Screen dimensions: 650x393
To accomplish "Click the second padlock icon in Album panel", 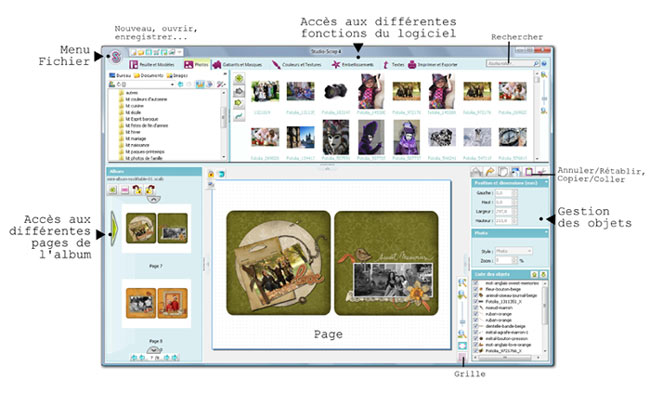I will [150, 190].
